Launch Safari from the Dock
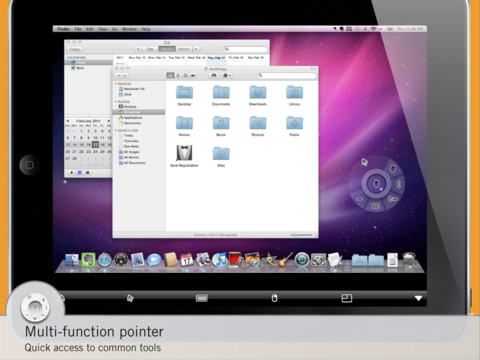This screenshot has height=360, width=480. 104,259
